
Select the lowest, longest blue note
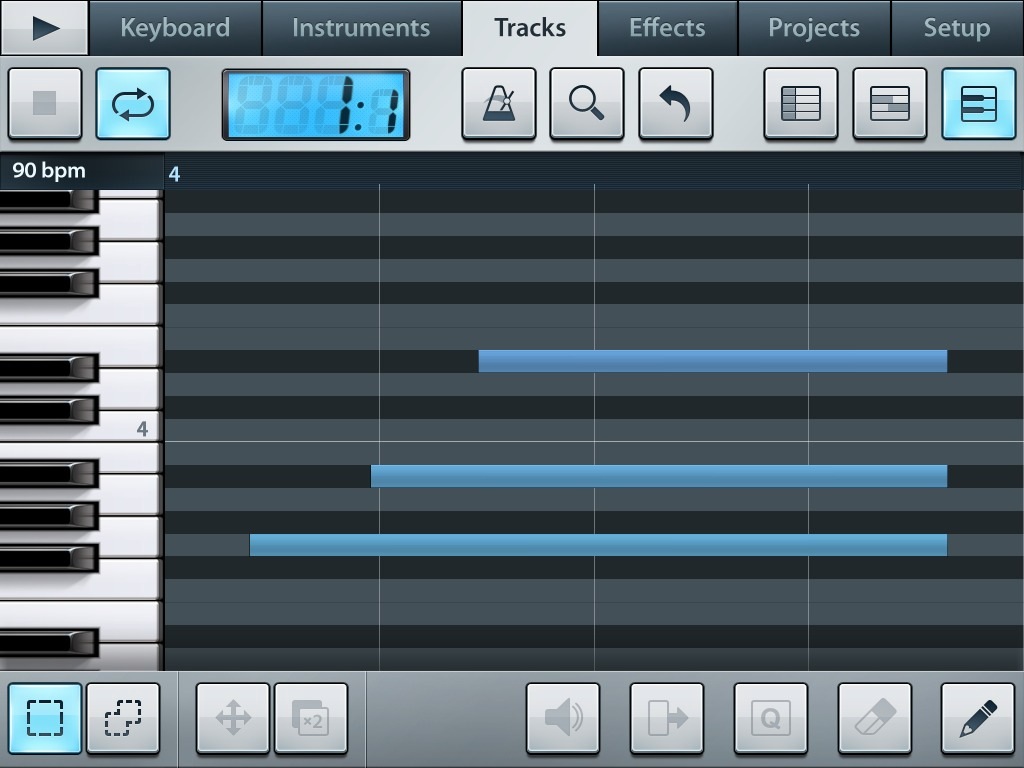click(598, 545)
